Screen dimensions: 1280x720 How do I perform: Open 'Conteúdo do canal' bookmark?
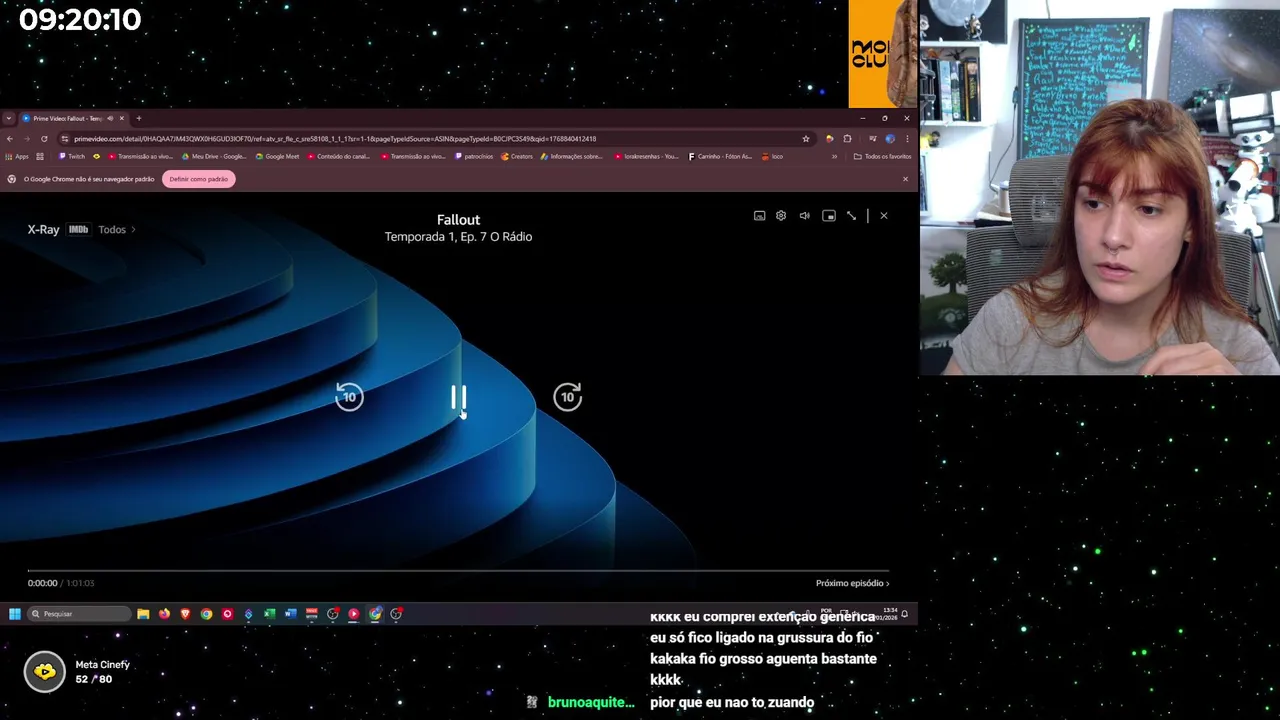pos(340,157)
